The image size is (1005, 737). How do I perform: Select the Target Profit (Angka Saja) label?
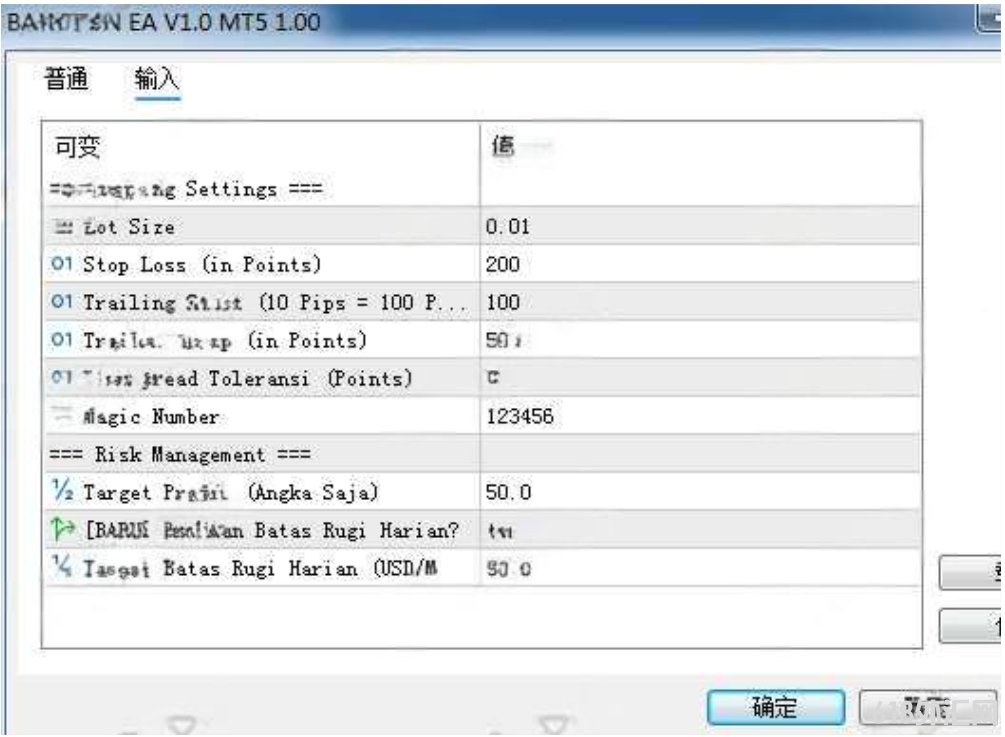pos(231,492)
